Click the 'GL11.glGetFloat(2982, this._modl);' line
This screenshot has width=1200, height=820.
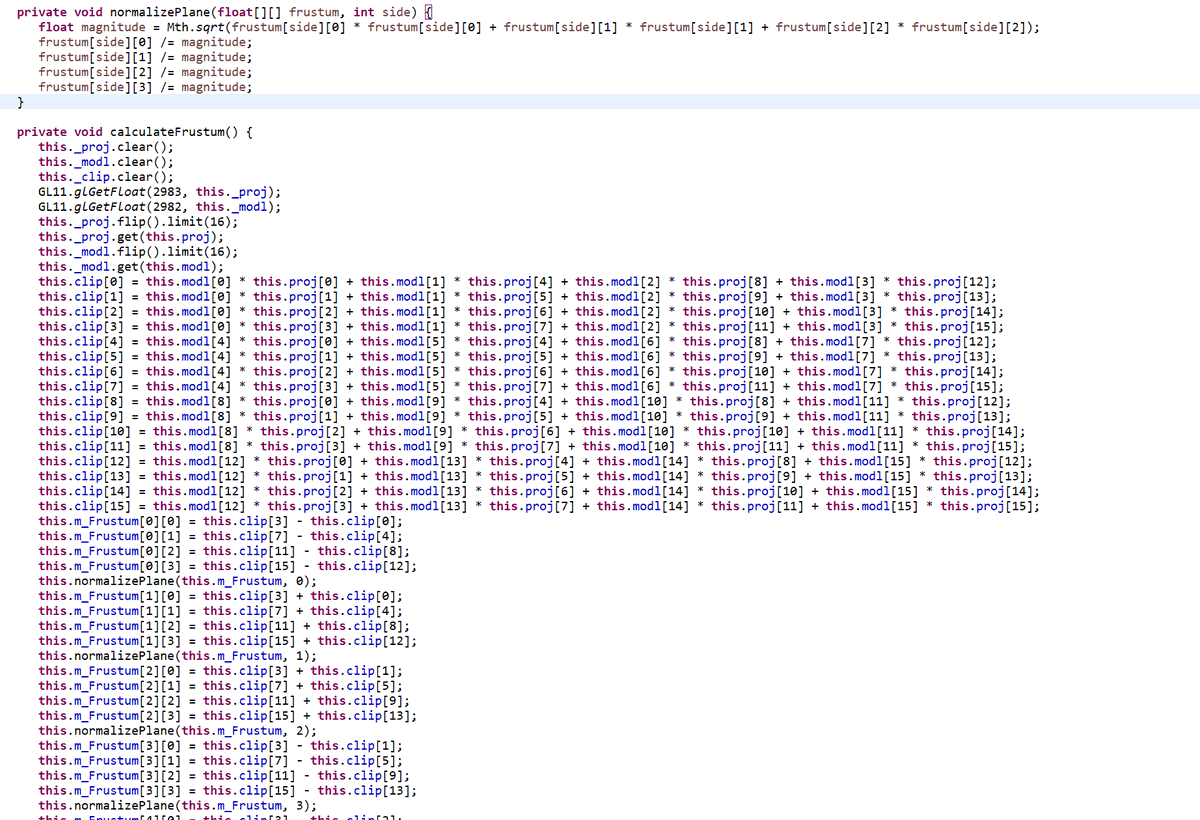pos(160,207)
